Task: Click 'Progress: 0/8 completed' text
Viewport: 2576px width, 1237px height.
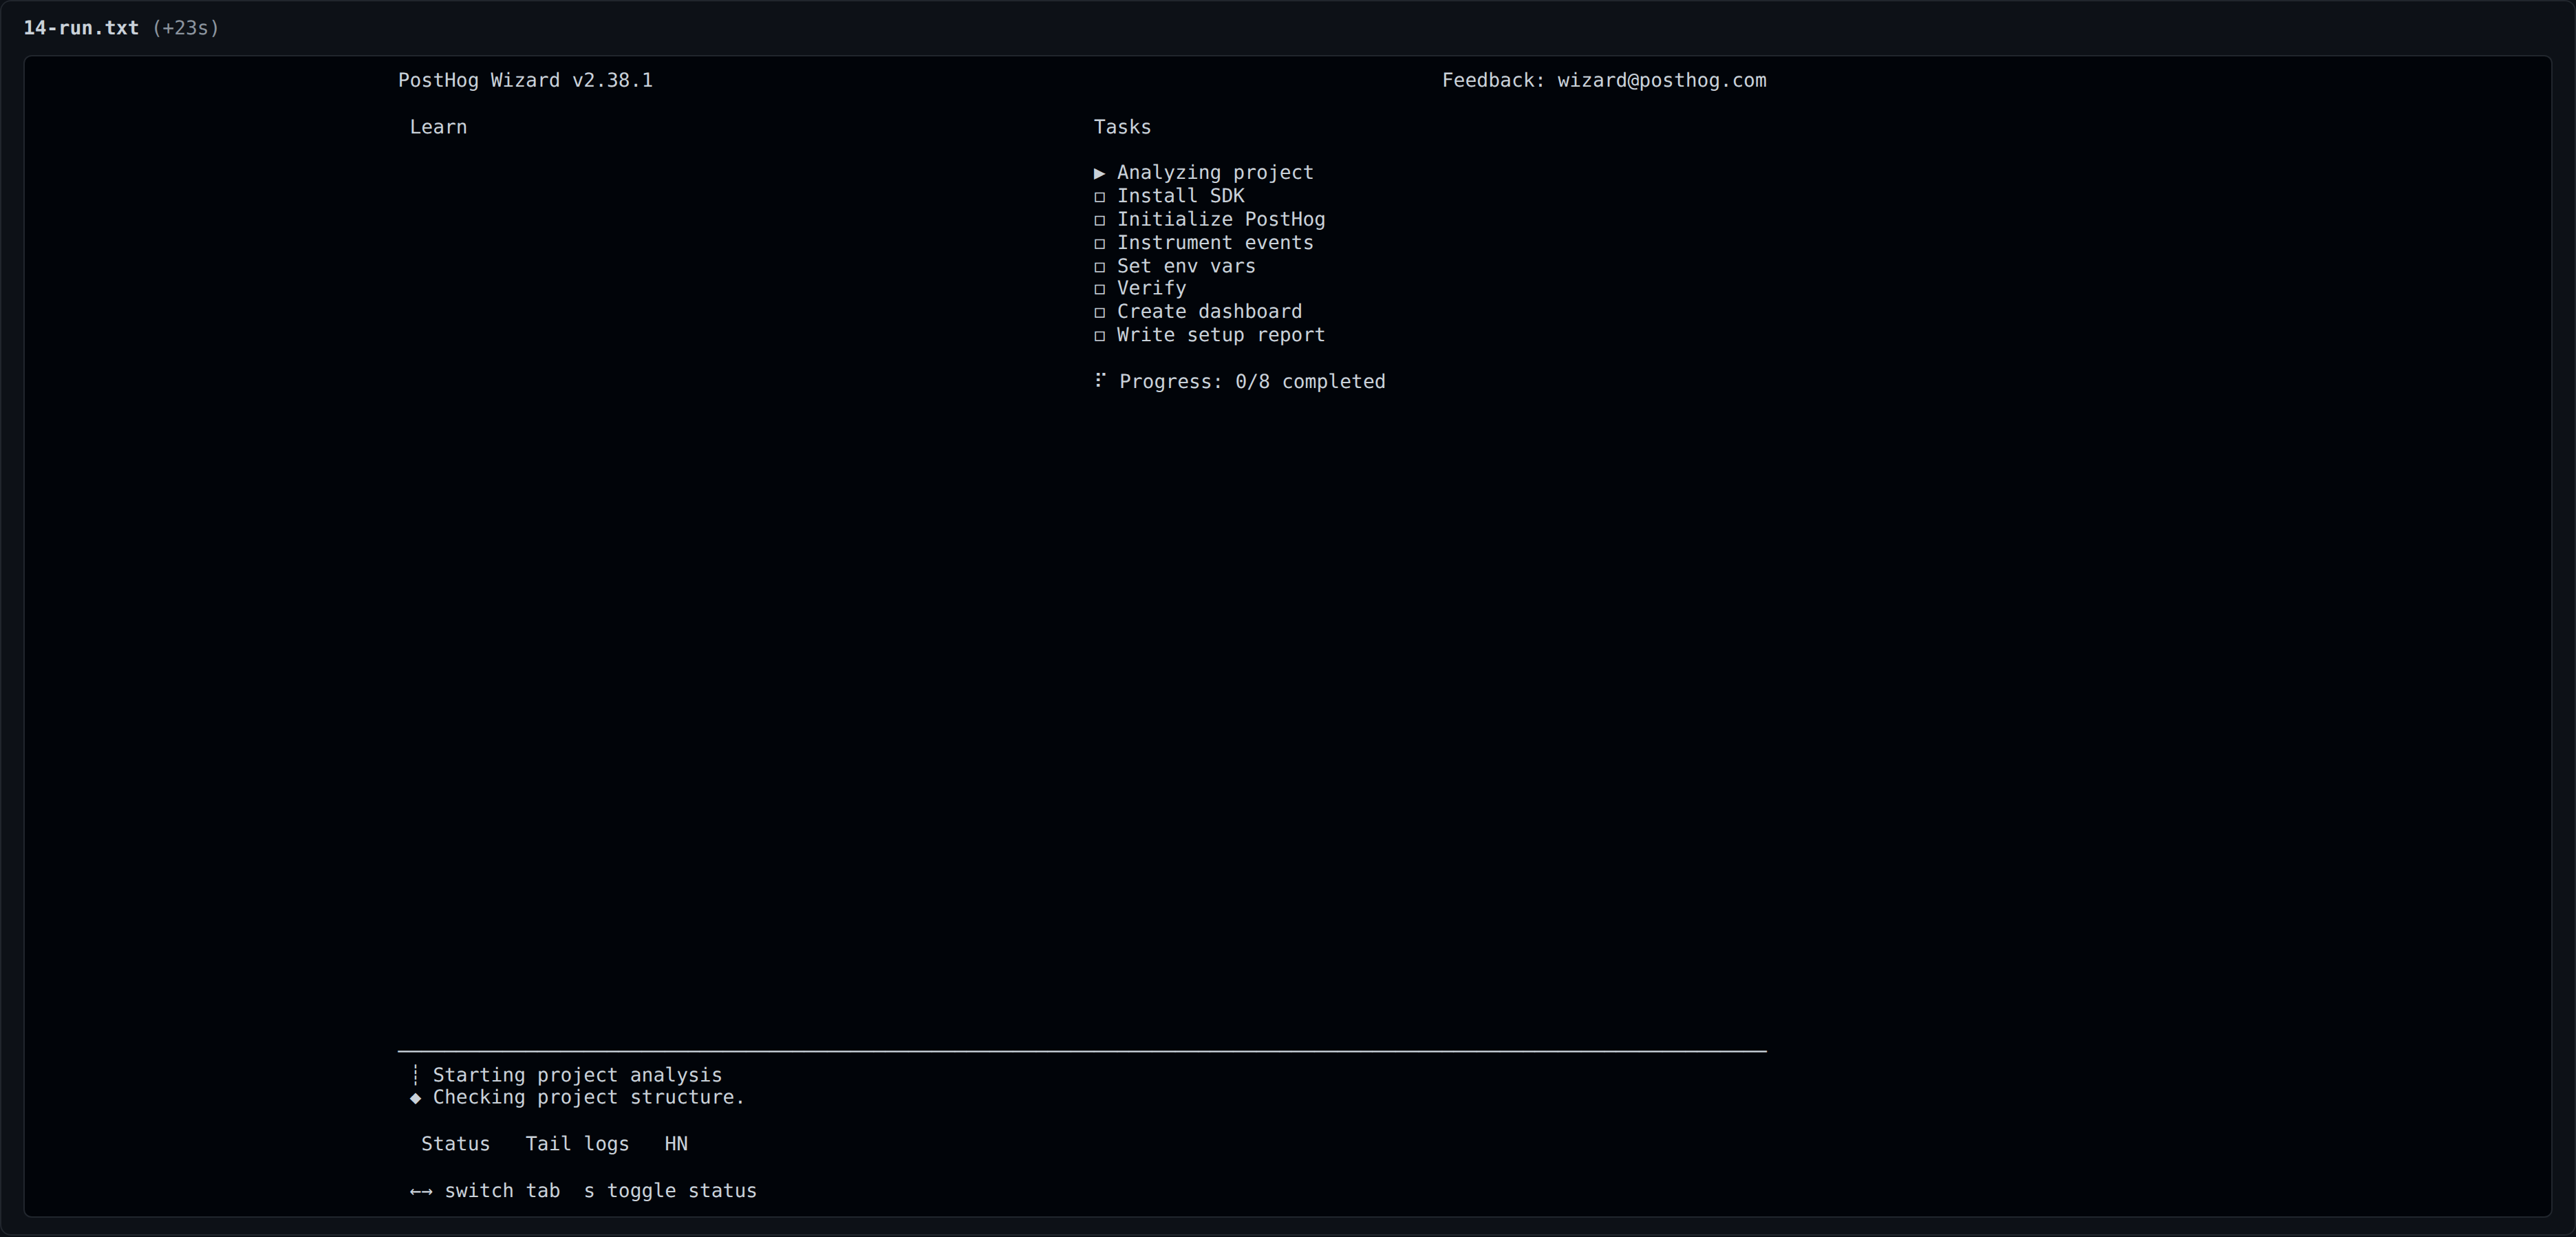Action: 1252,382
